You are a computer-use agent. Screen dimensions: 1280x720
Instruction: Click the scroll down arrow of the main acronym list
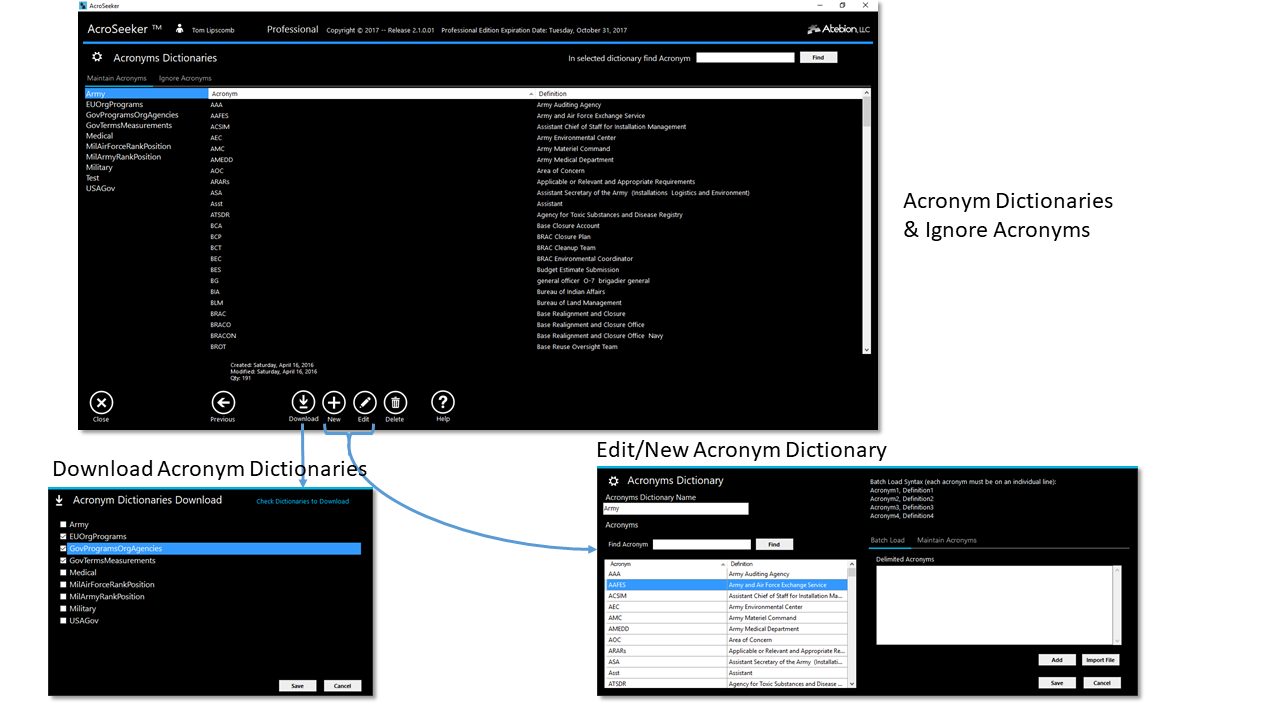coord(867,350)
